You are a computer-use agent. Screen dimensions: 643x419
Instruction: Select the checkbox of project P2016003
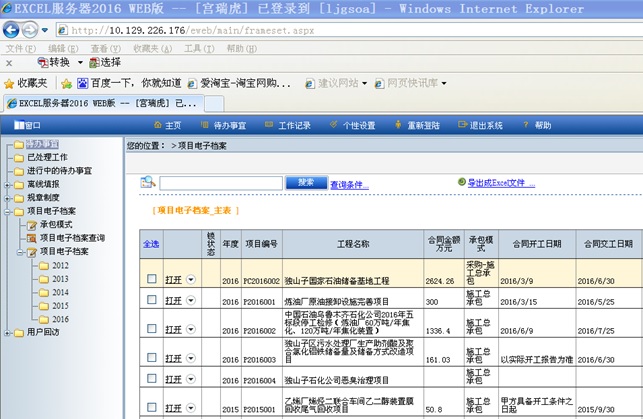point(152,357)
